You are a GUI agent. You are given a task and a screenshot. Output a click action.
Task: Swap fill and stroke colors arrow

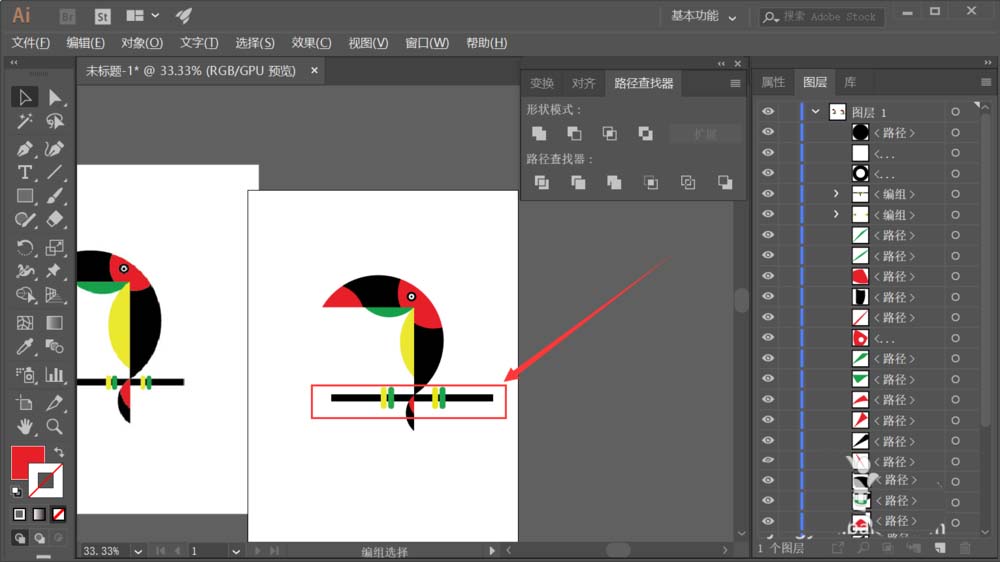point(59,452)
